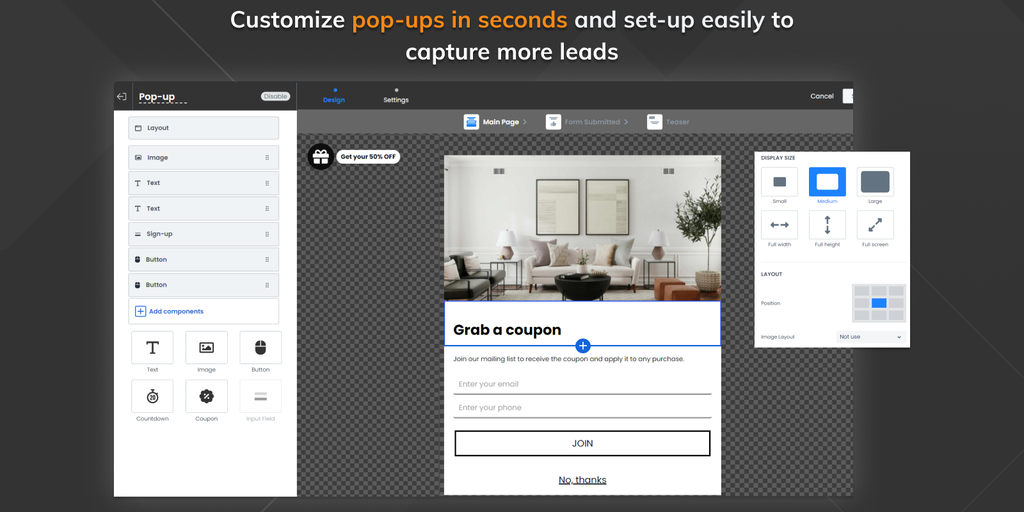Toggle the Disable pop-up switch

coord(275,97)
